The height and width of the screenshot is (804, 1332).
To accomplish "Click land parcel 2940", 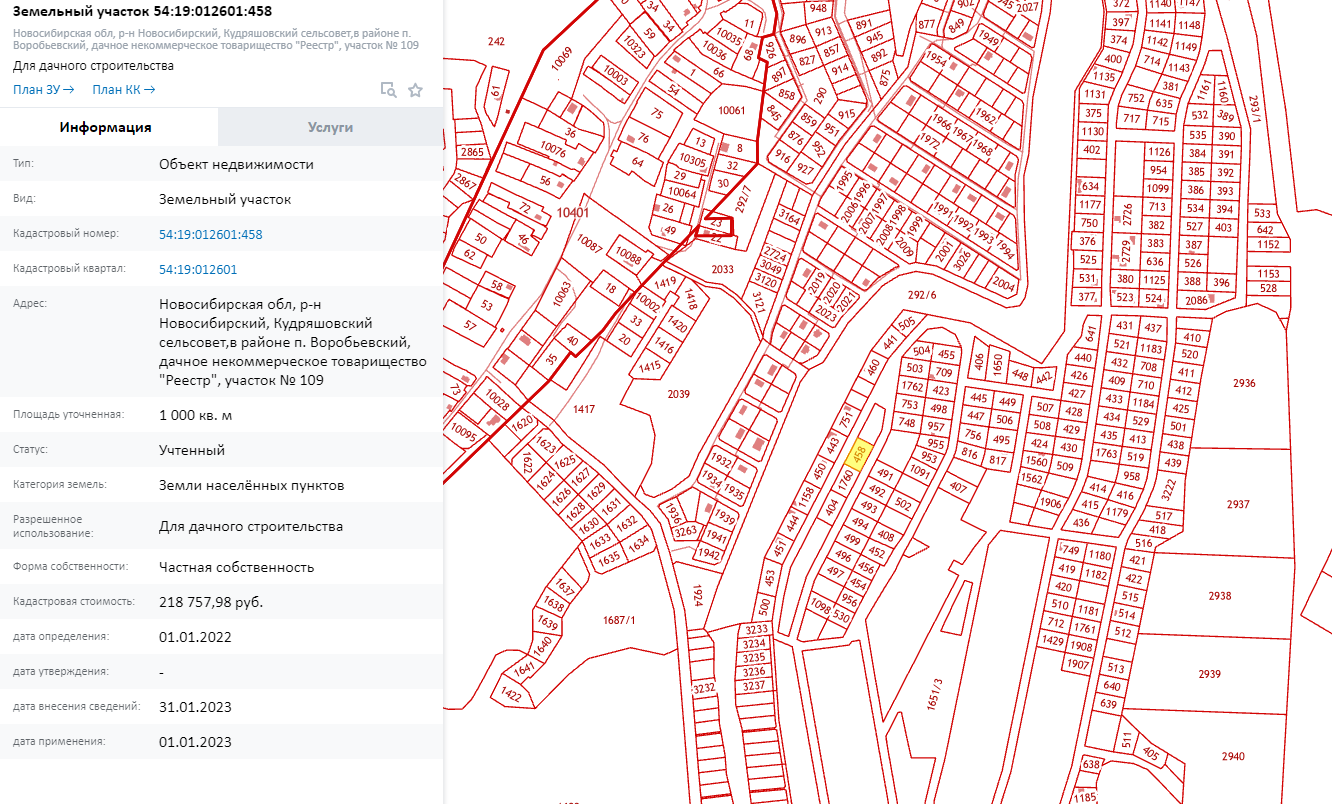I will point(1232,755).
